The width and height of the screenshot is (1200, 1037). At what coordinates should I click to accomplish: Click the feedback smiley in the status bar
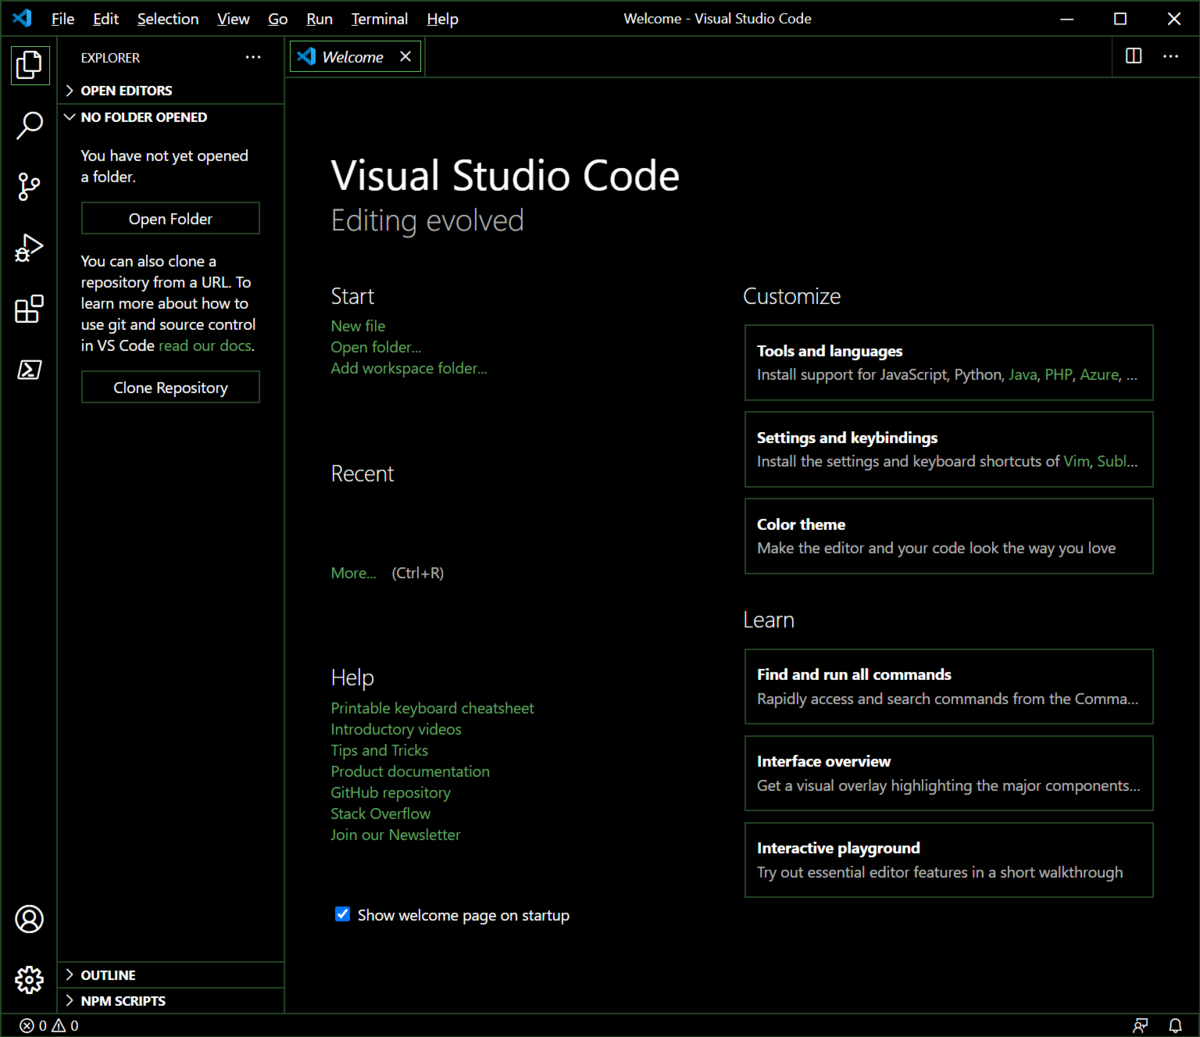[x=1140, y=1025]
